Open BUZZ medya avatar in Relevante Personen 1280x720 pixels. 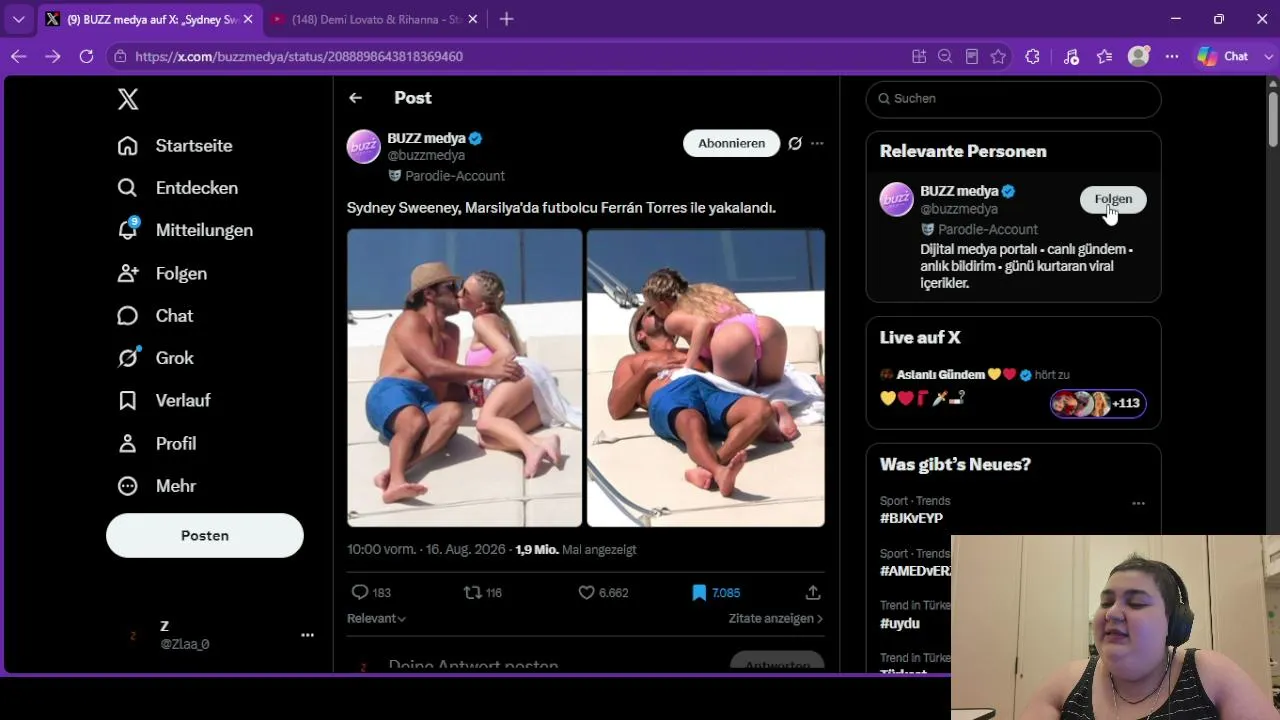(897, 199)
